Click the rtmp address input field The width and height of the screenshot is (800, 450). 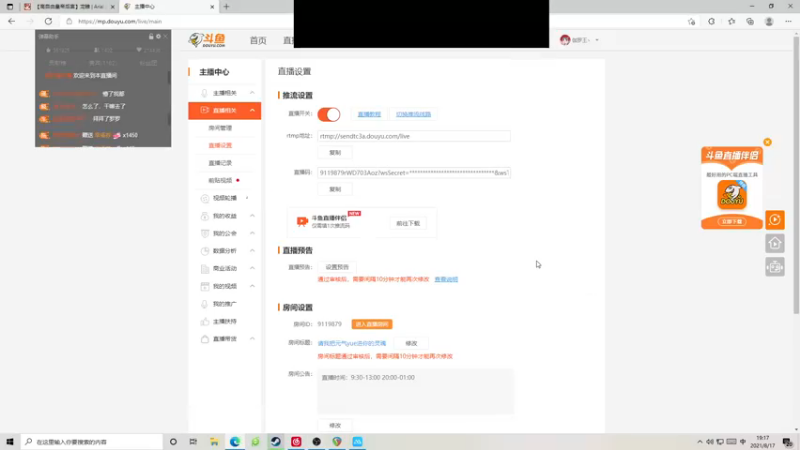[x=414, y=136]
